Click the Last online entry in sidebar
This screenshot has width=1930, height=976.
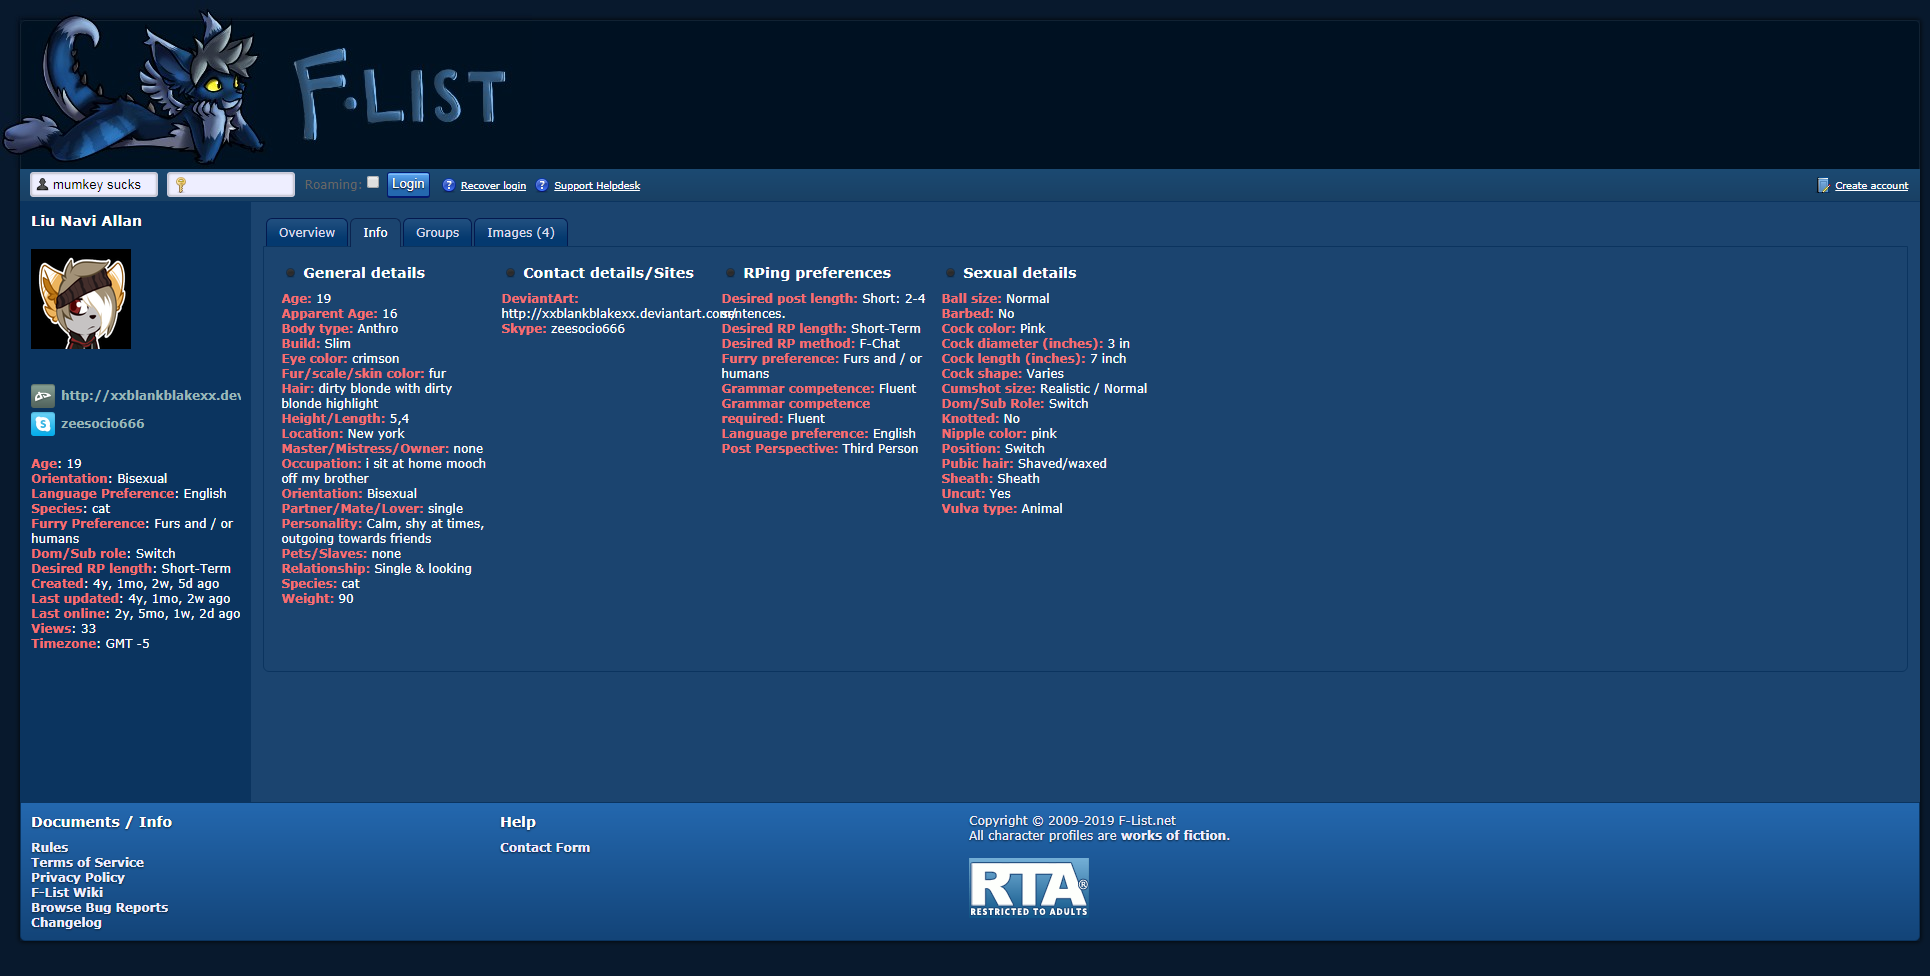pyautogui.click(x=135, y=614)
